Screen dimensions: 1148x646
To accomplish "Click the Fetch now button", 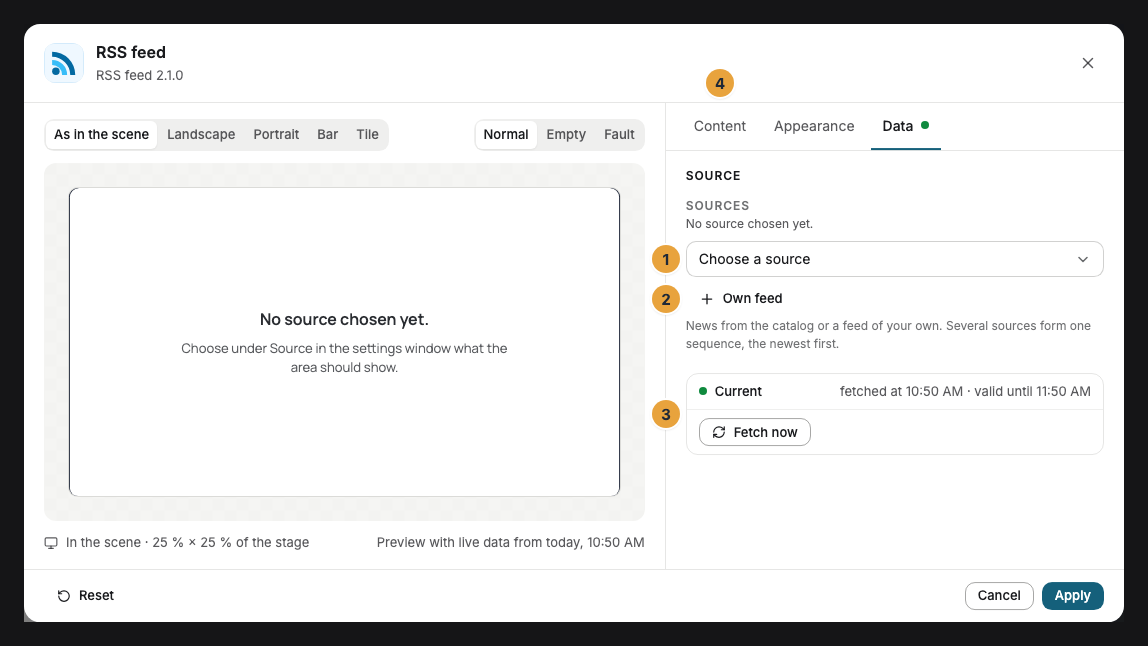I will pos(754,432).
